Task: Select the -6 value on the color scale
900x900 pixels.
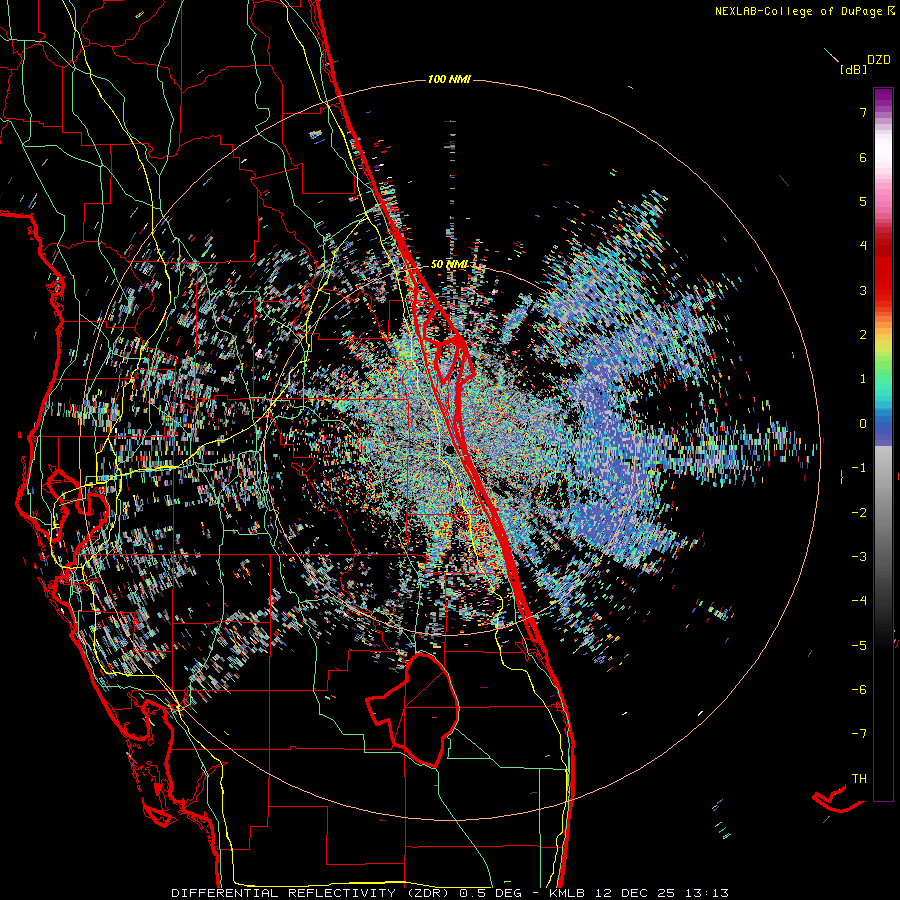Action: click(859, 690)
